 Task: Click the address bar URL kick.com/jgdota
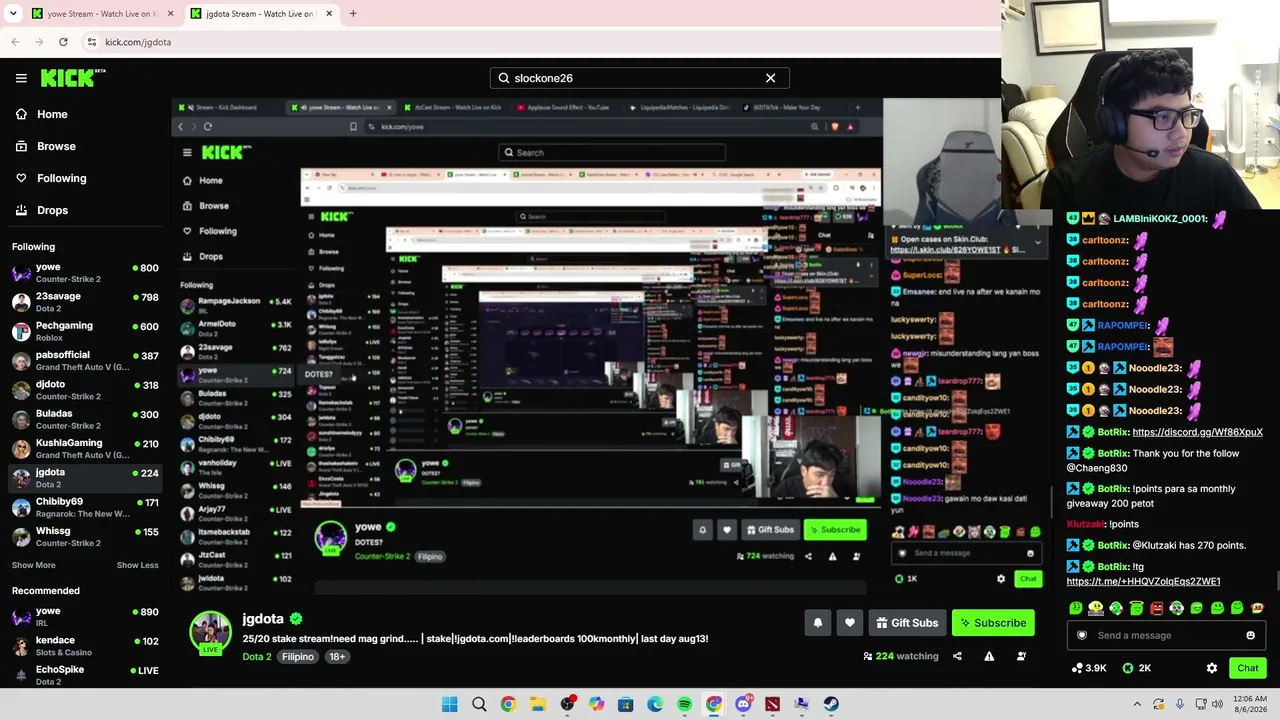point(138,42)
